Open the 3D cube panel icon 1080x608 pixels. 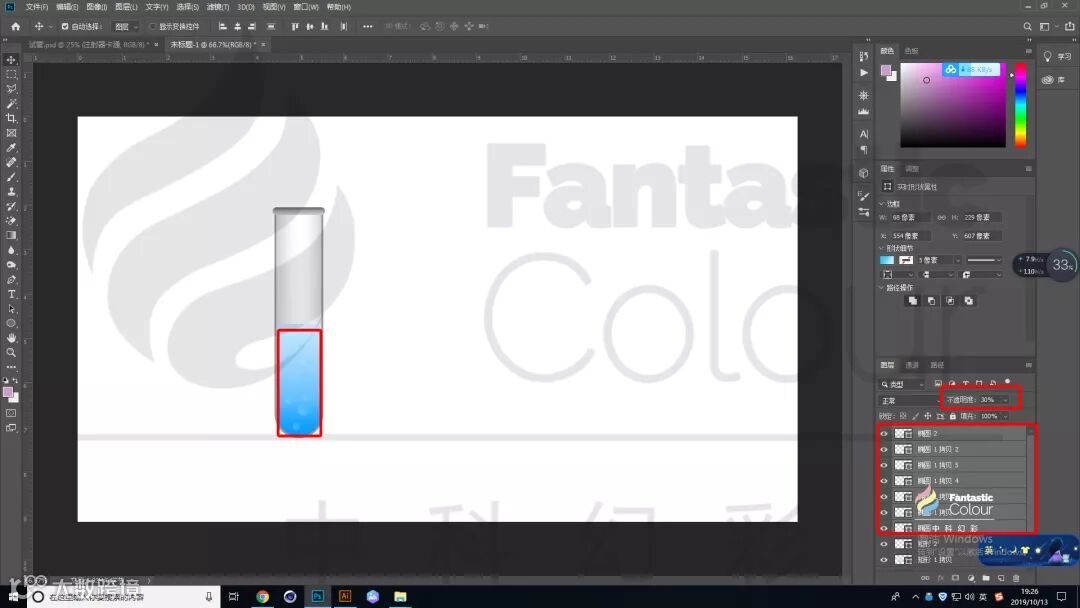(x=864, y=173)
